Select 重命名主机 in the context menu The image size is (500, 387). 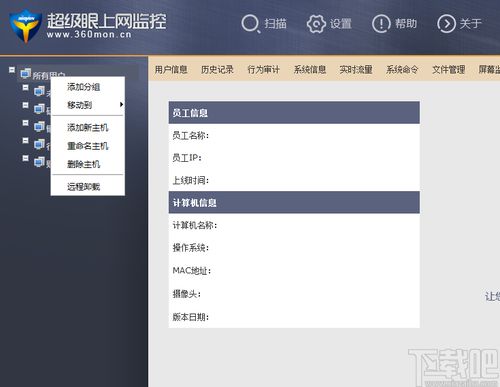[x=88, y=146]
